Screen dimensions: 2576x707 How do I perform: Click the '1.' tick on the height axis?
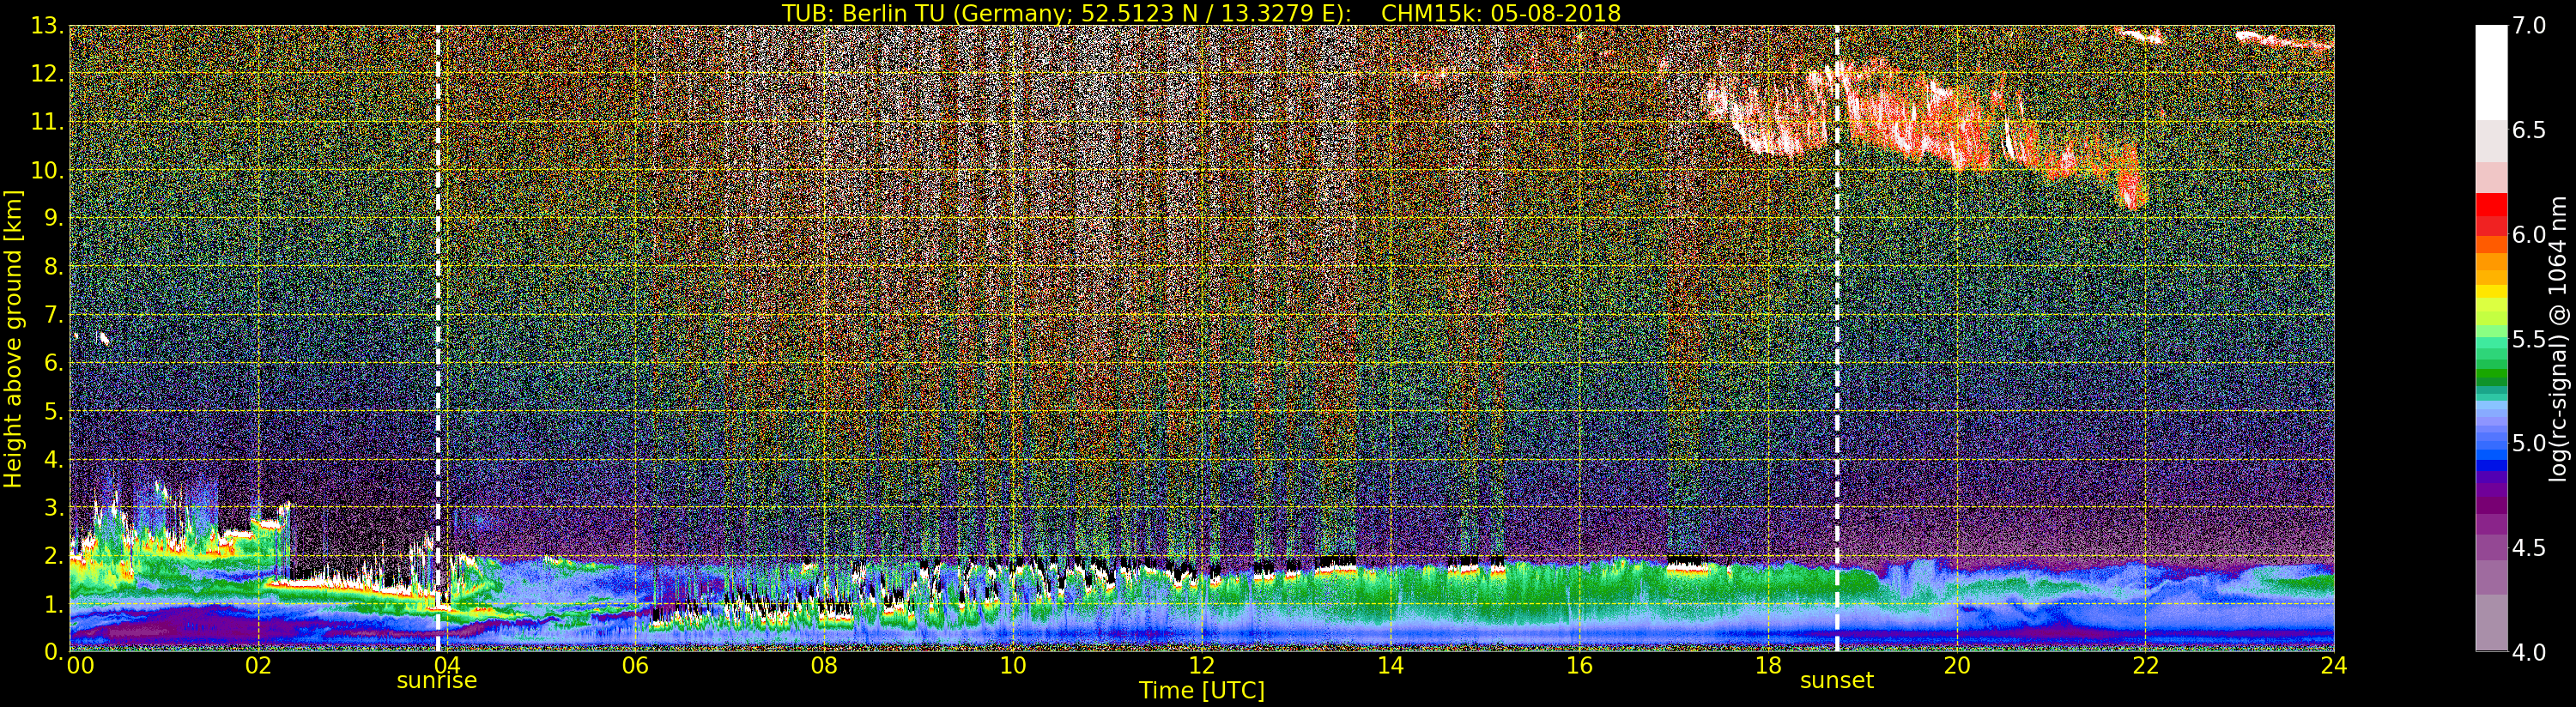tap(54, 604)
